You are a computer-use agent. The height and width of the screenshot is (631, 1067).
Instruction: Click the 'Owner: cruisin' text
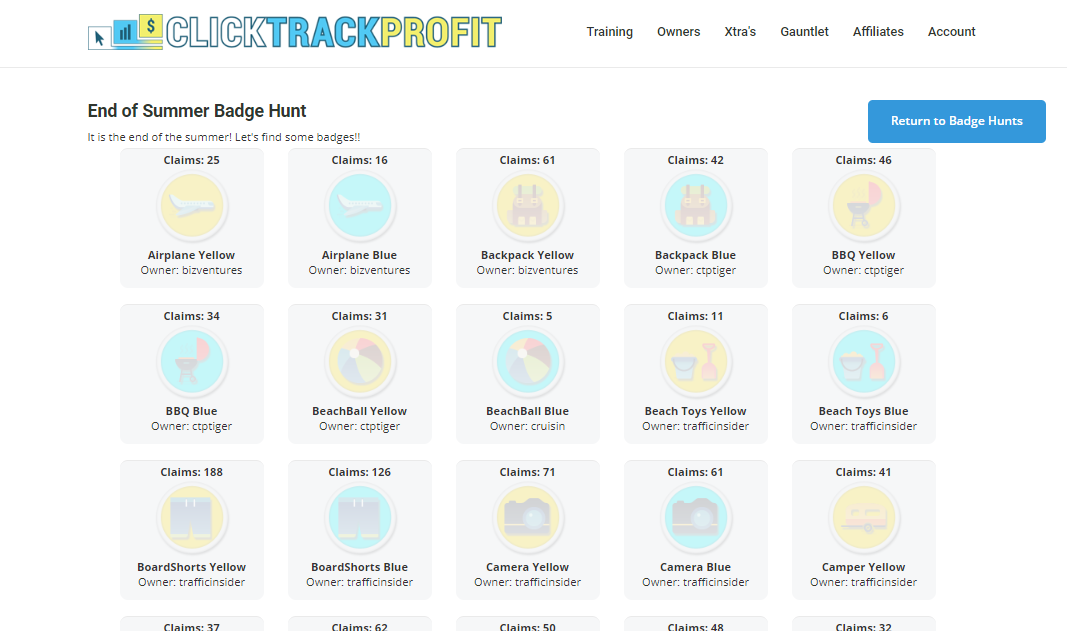(527, 426)
